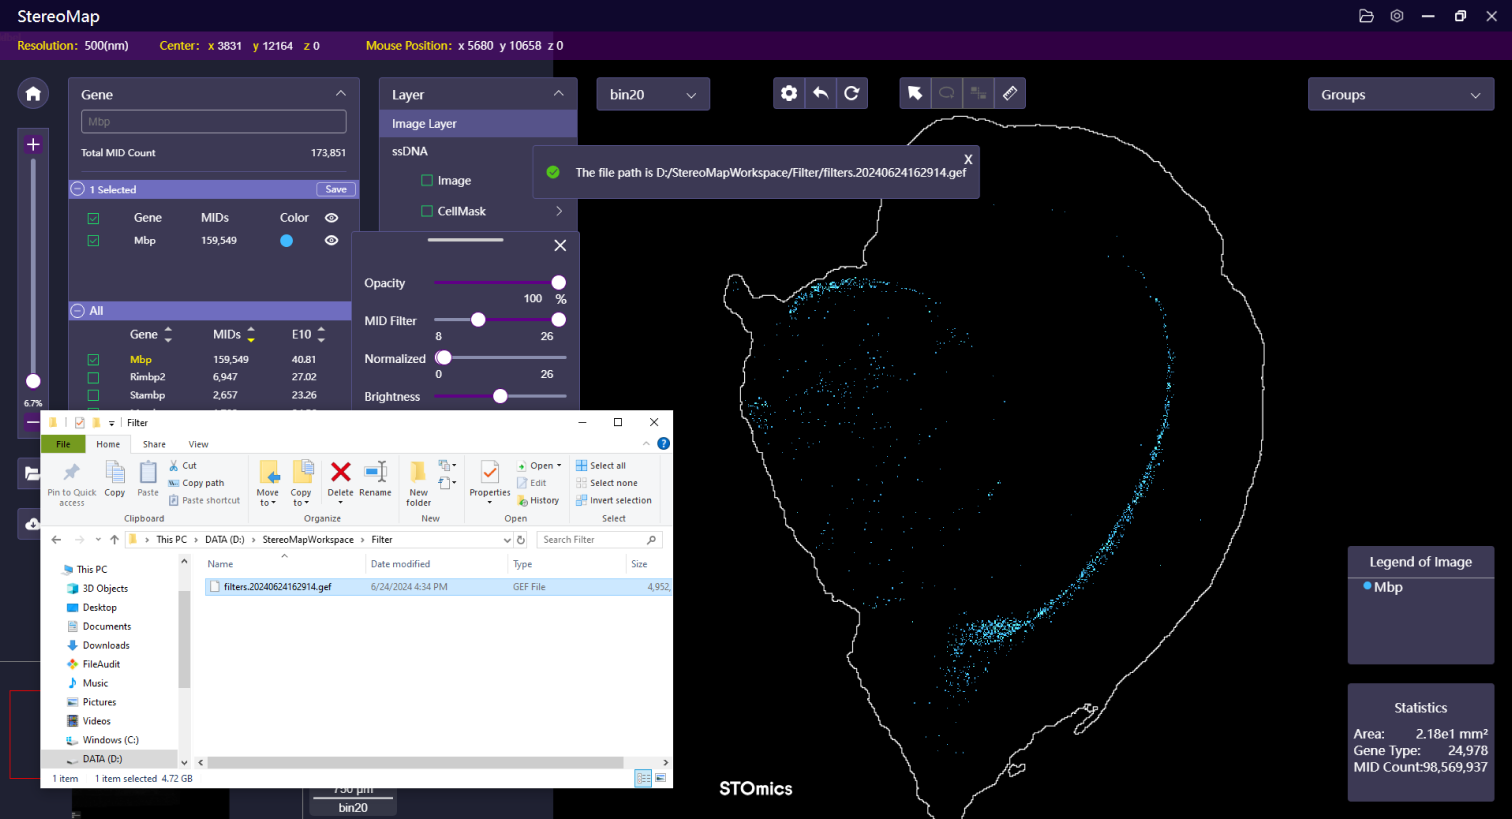
Task: Click Delete in Explorer ribbon
Action: [x=341, y=479]
